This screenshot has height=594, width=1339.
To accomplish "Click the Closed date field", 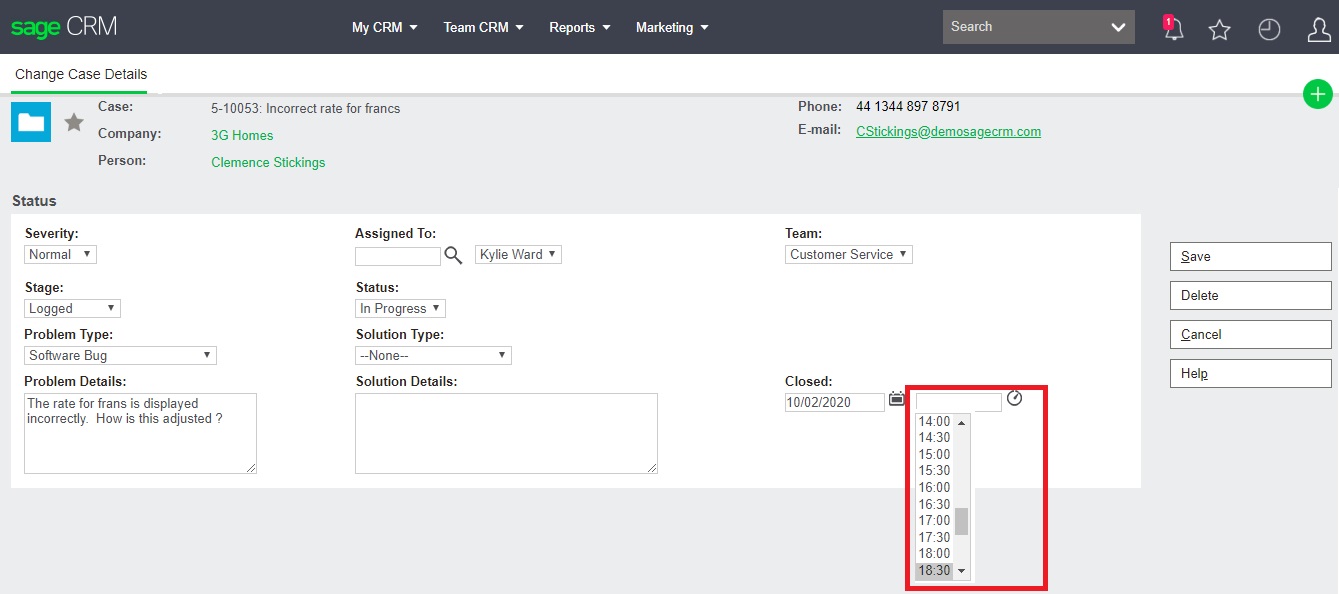I will click(x=835, y=402).
